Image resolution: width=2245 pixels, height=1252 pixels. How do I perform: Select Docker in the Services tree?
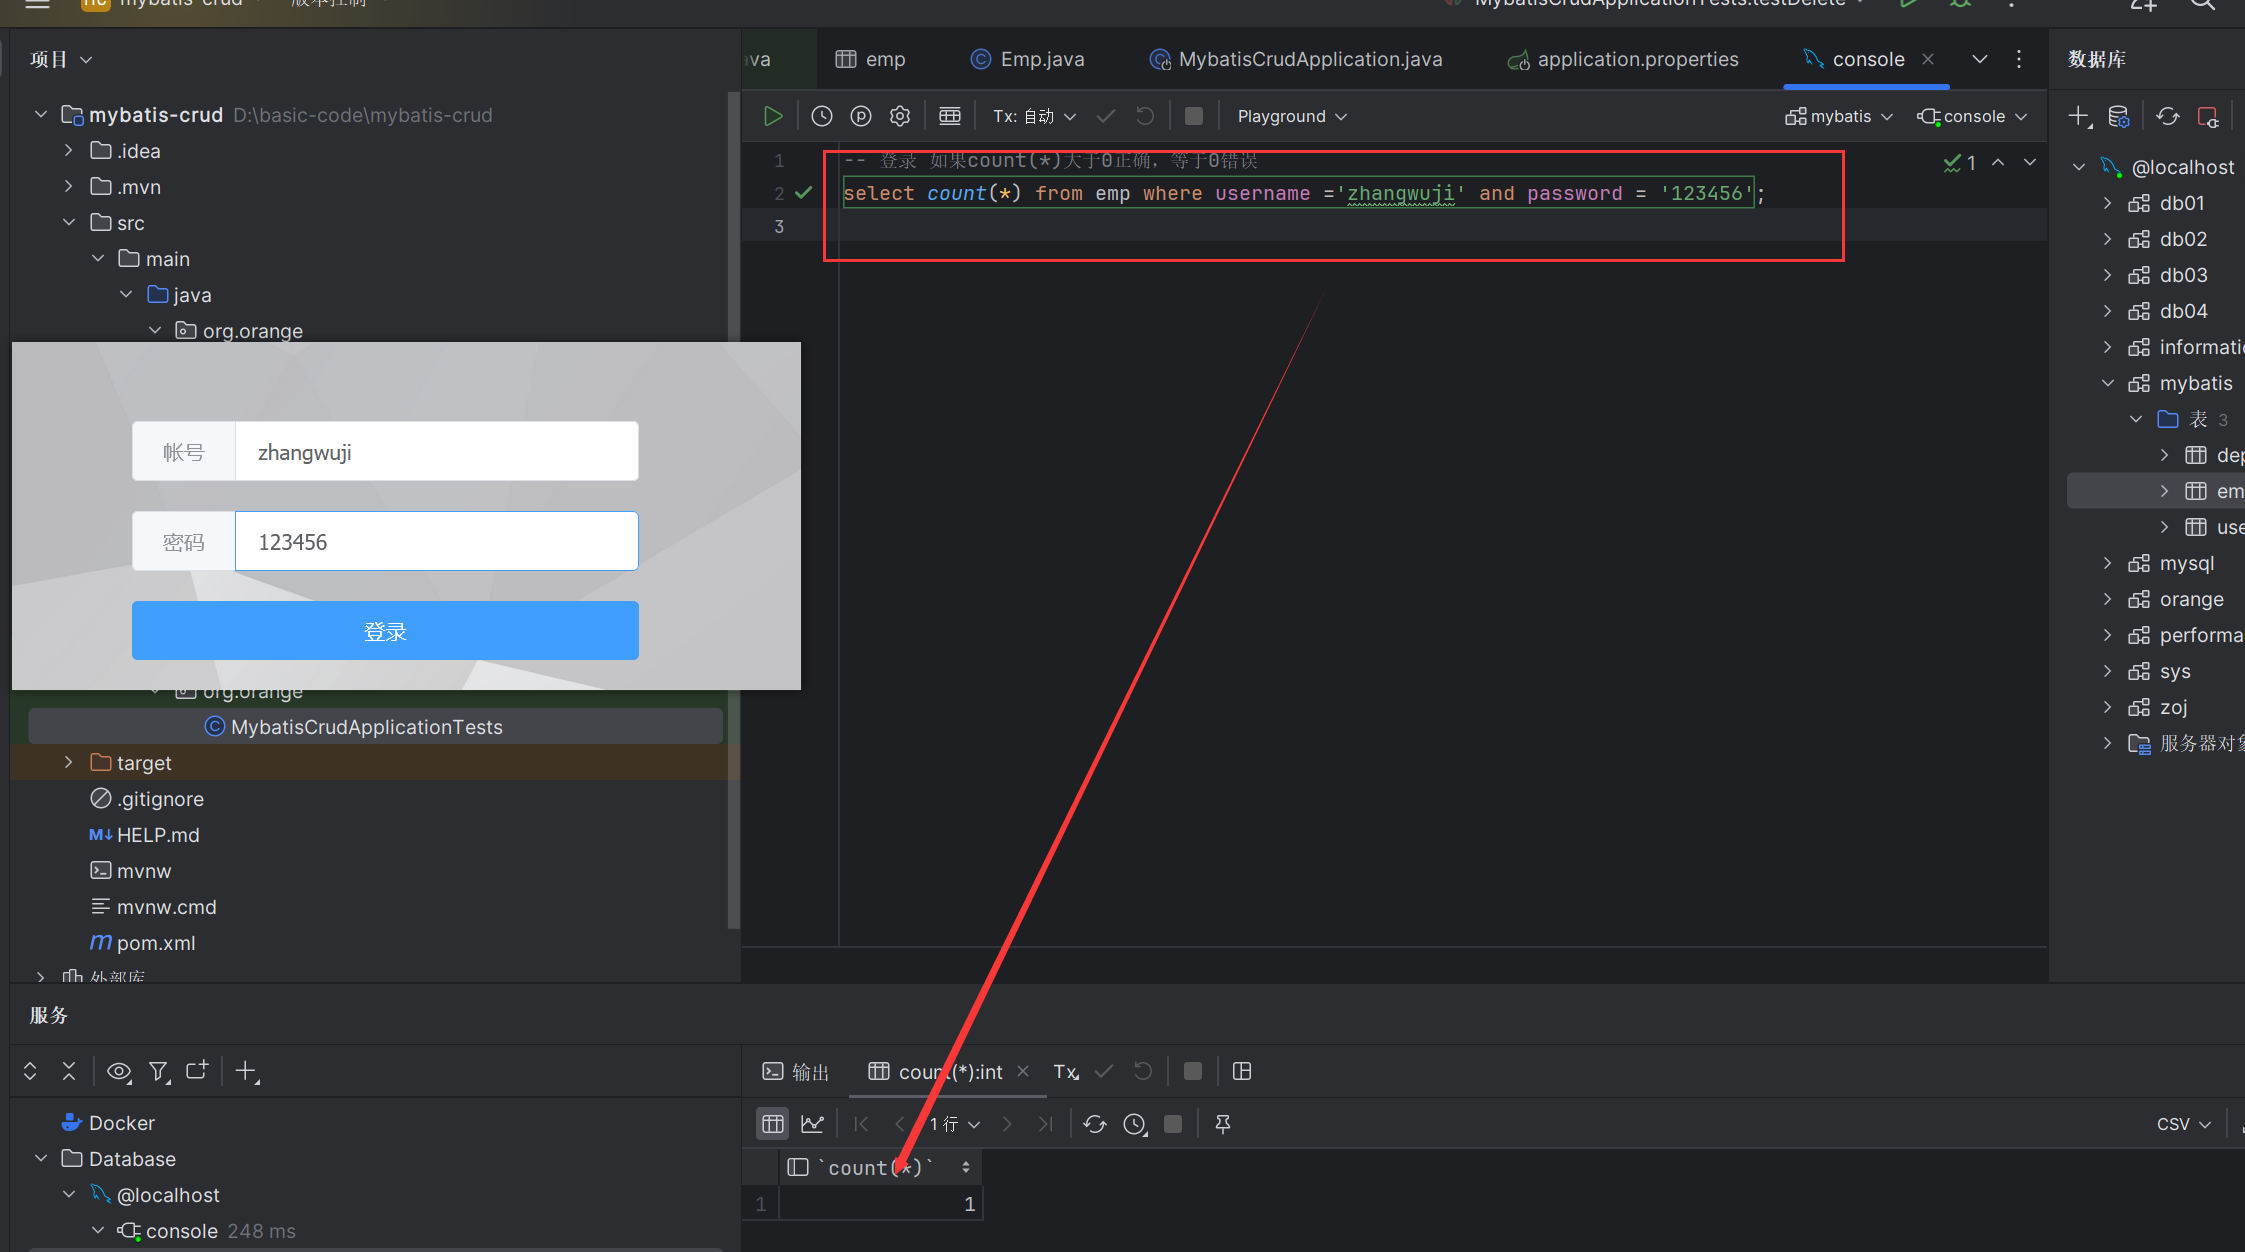(121, 1123)
